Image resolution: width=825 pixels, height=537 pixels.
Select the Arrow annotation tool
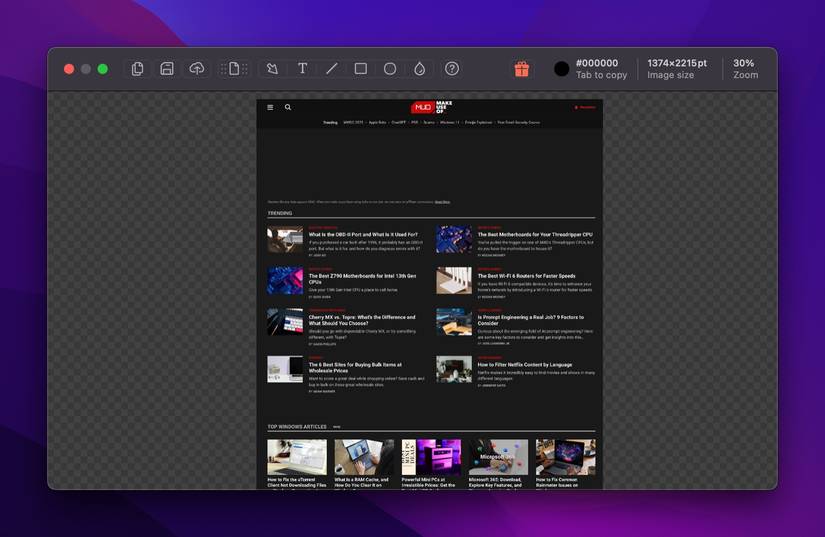272,69
